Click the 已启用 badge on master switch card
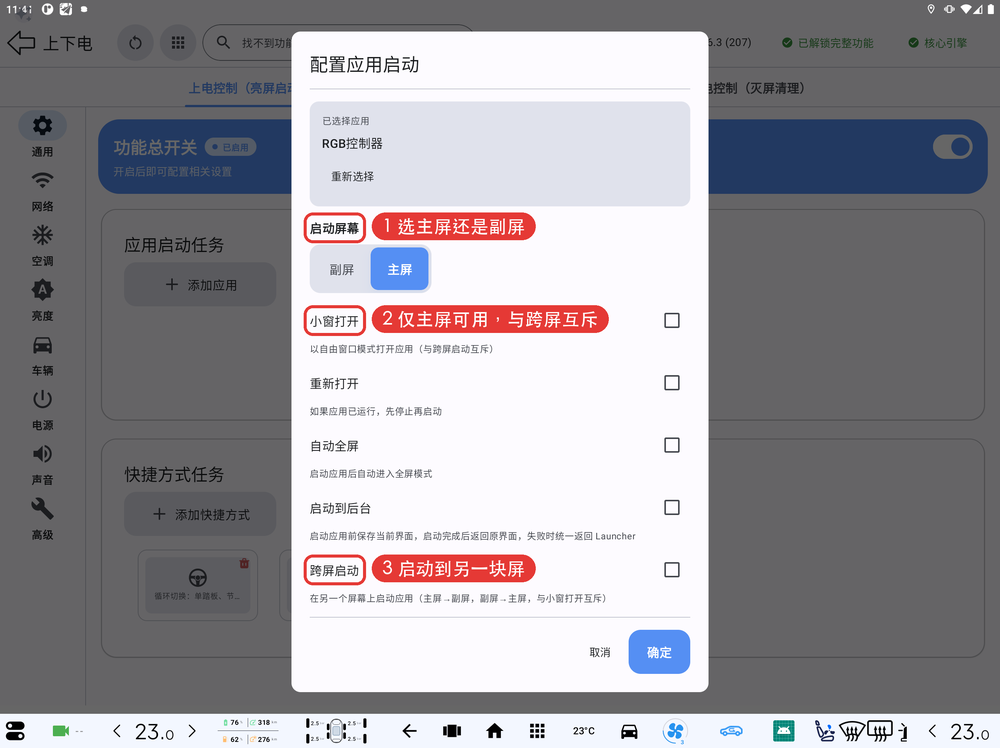Viewport: 1000px width, 748px height. 230,147
